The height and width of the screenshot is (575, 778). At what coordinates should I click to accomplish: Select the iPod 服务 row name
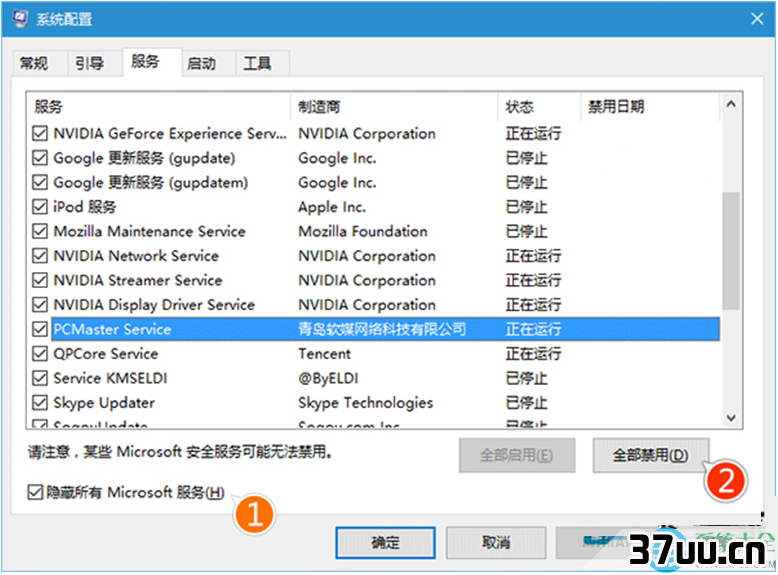point(84,206)
